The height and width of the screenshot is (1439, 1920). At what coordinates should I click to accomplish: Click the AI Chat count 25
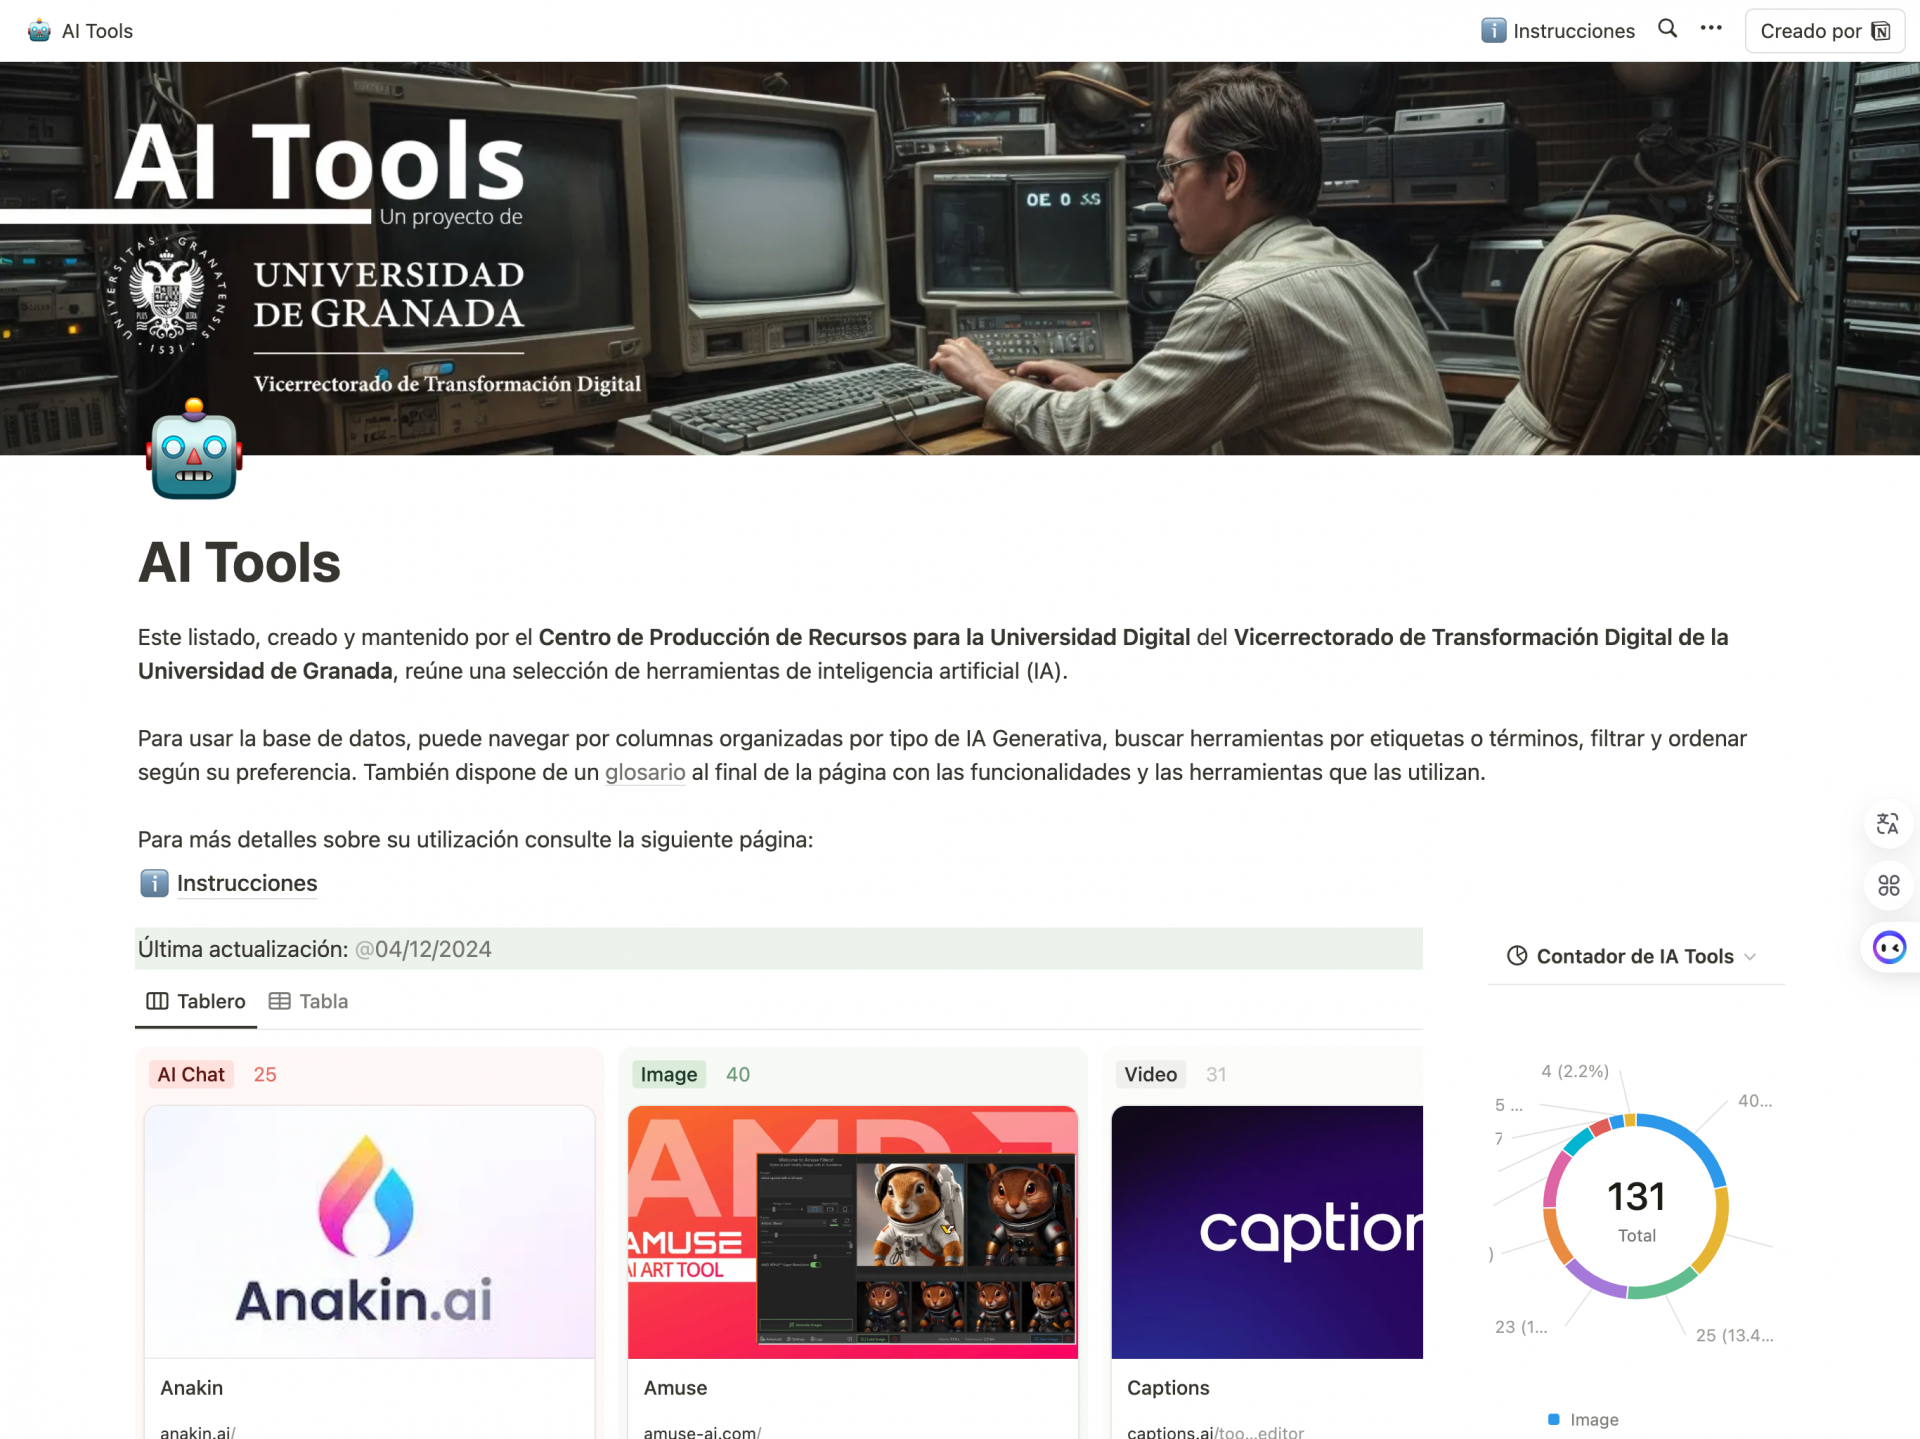point(265,1074)
